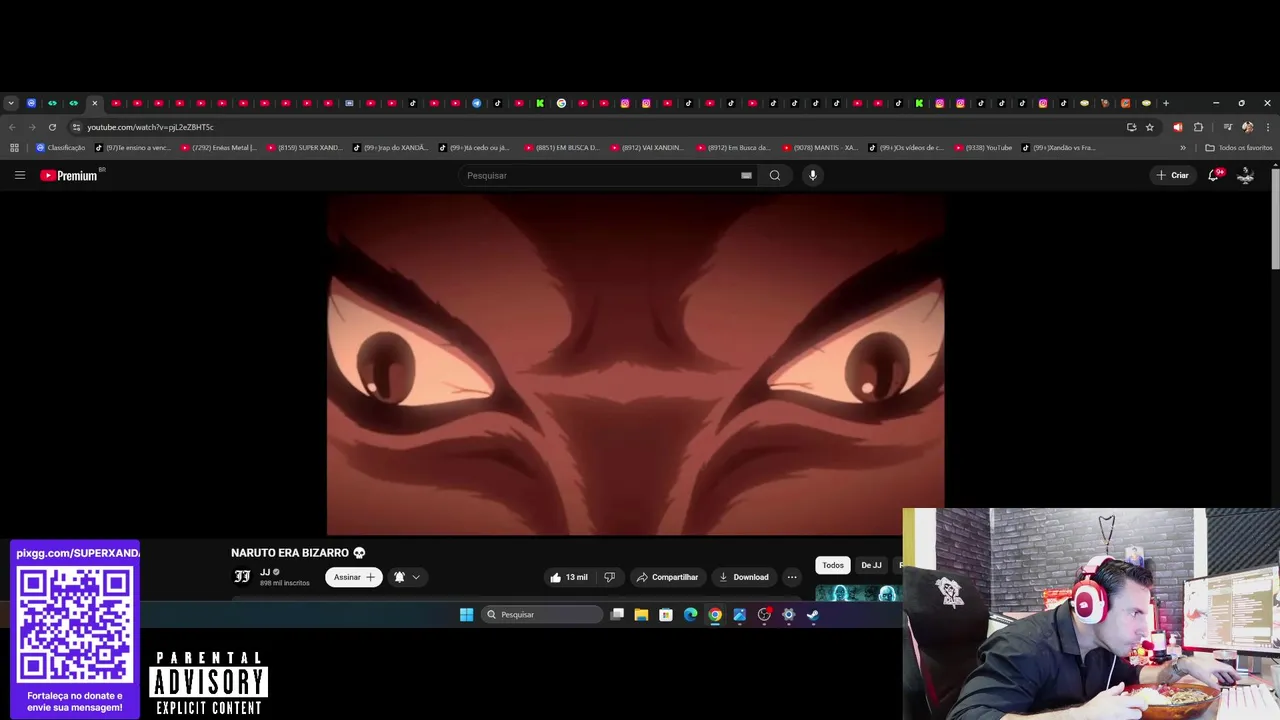Screen dimensions: 1280x720
Task: Open Steam from taskbar
Action: tap(813, 615)
